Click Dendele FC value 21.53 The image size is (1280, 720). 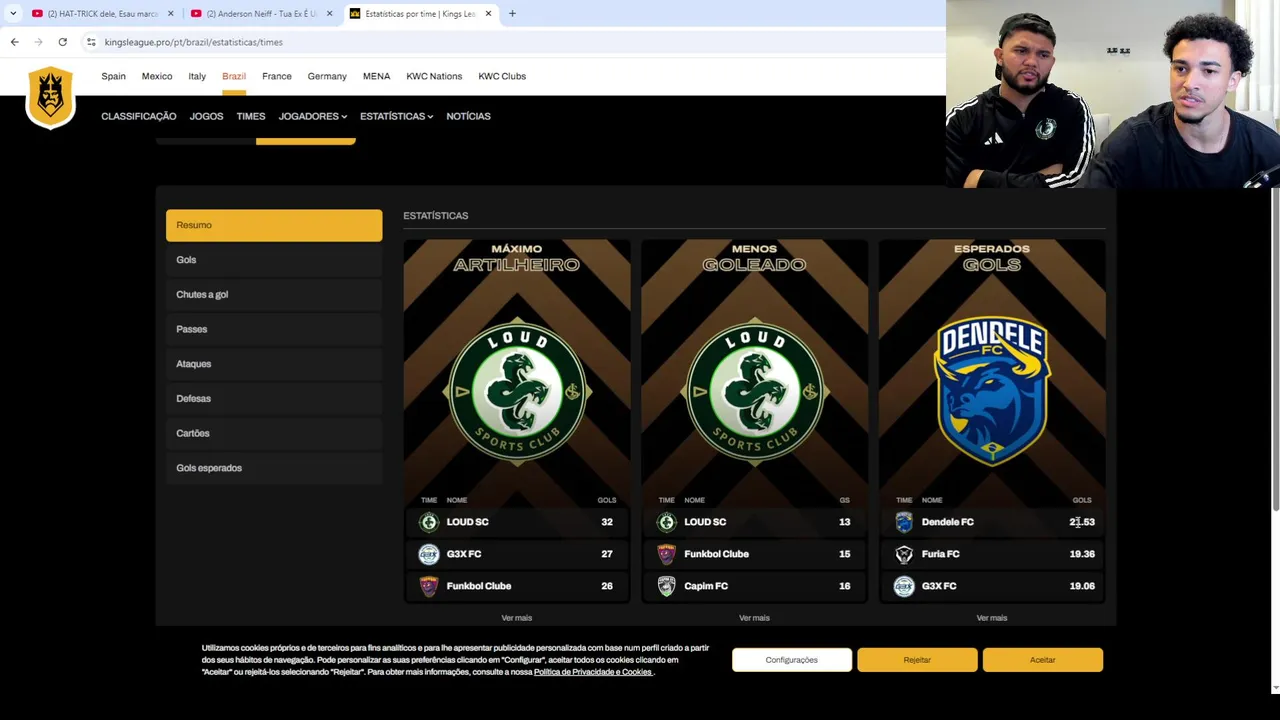tap(1082, 522)
